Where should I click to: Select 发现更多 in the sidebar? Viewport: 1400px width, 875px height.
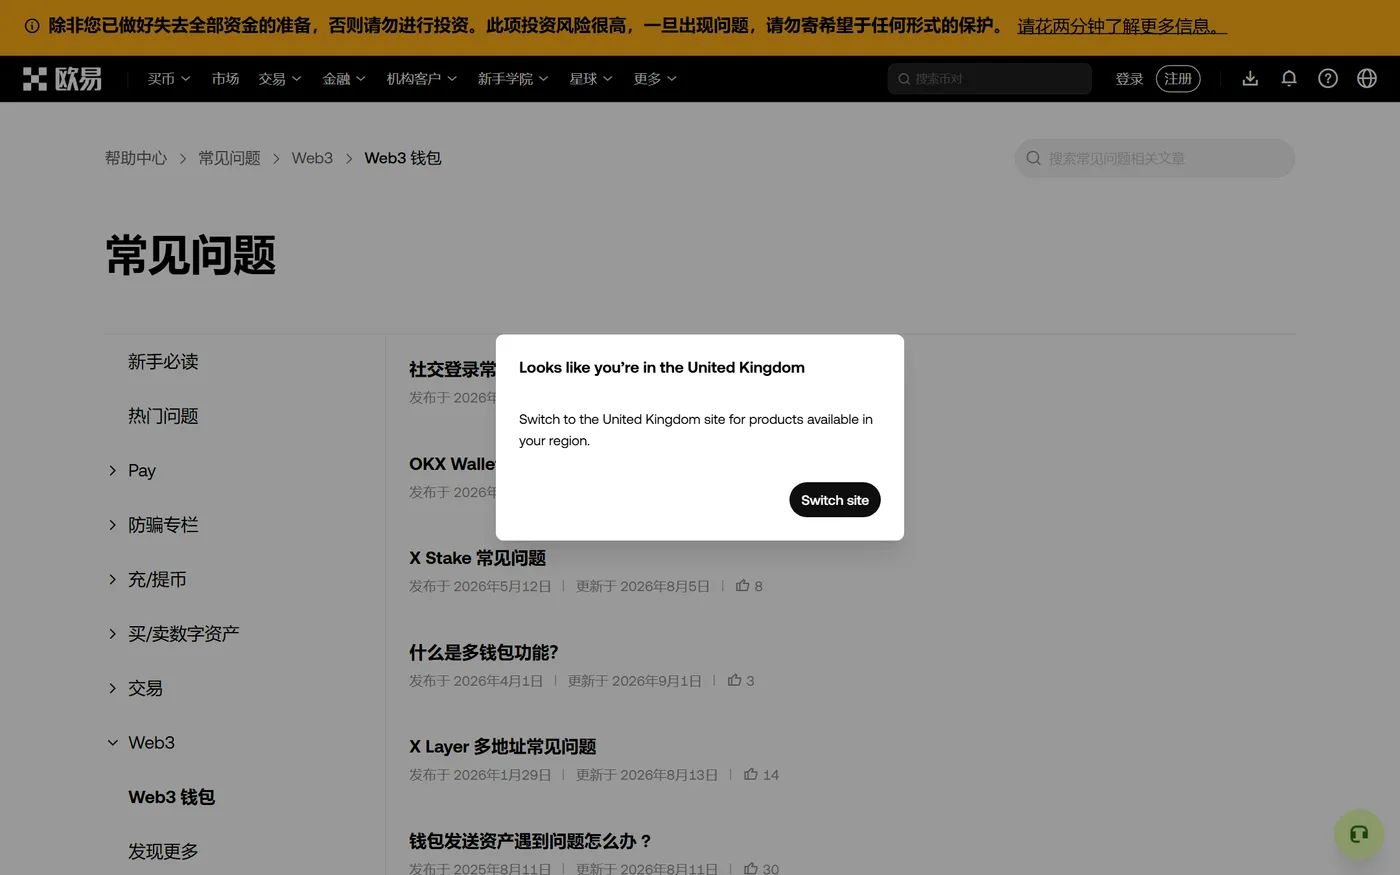pyautogui.click(x=163, y=852)
